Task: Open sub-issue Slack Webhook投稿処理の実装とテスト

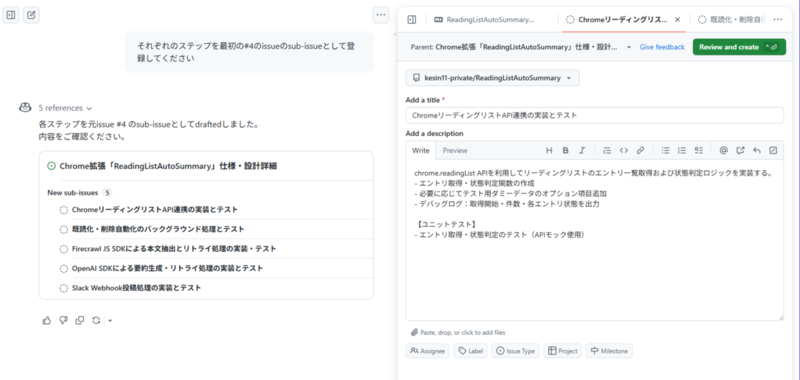Action: point(136,288)
